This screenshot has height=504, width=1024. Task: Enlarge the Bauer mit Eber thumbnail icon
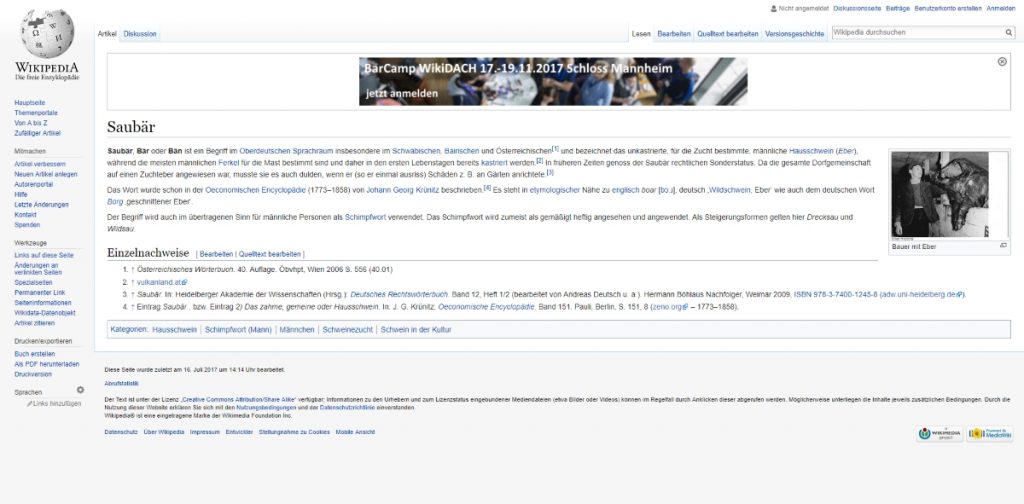[x=1003, y=245]
